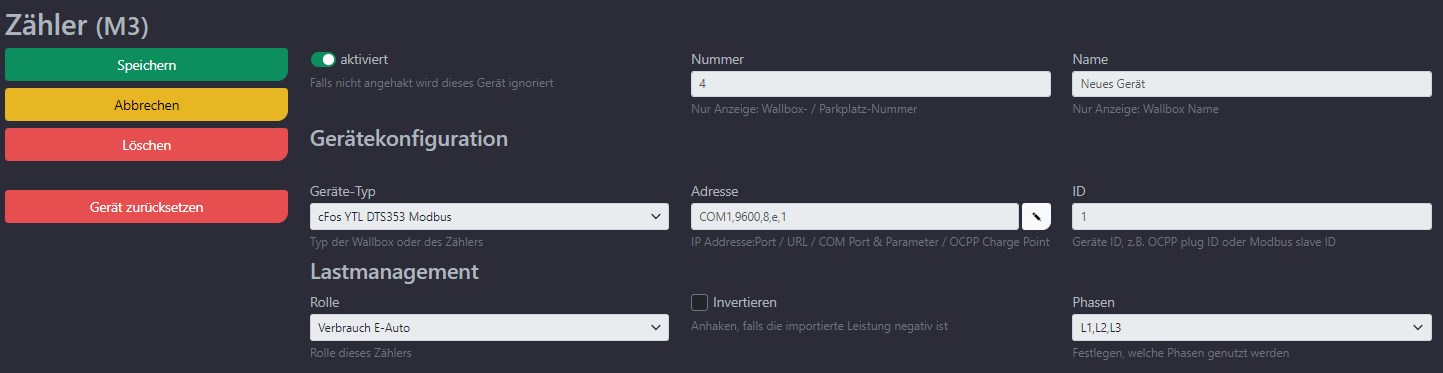Focus the Name input field
Image resolution: width=1443 pixels, height=373 pixels.
[x=1251, y=84]
